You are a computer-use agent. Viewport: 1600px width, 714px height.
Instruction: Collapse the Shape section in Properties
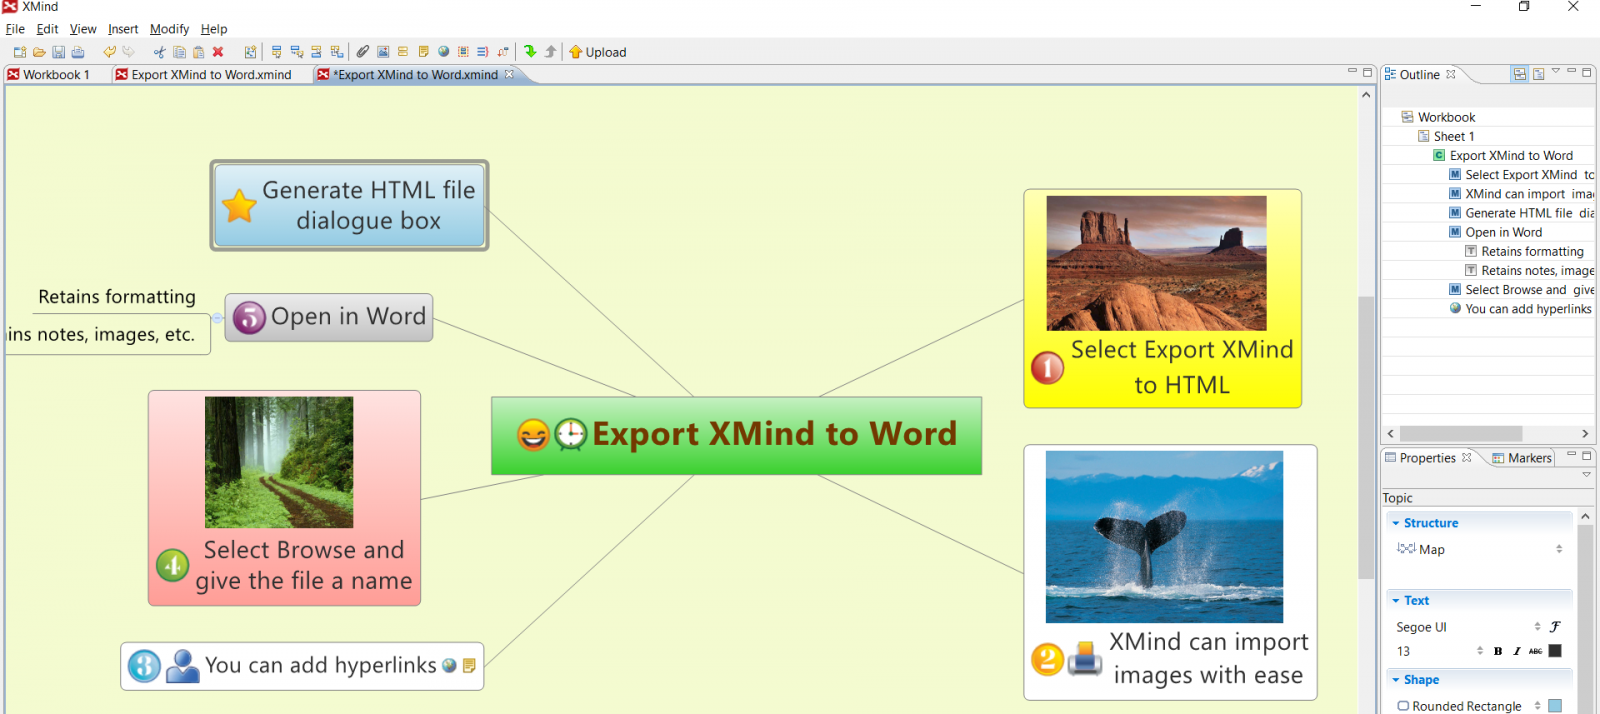[1396, 680]
